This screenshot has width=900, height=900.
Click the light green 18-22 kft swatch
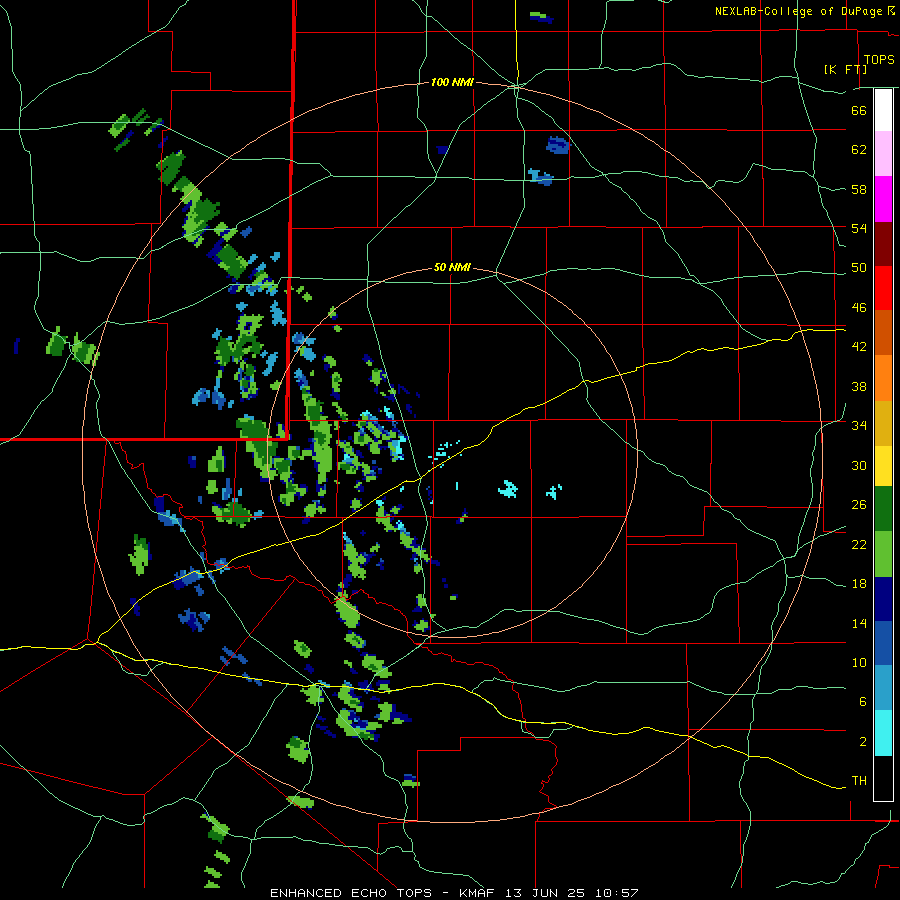coord(883,554)
